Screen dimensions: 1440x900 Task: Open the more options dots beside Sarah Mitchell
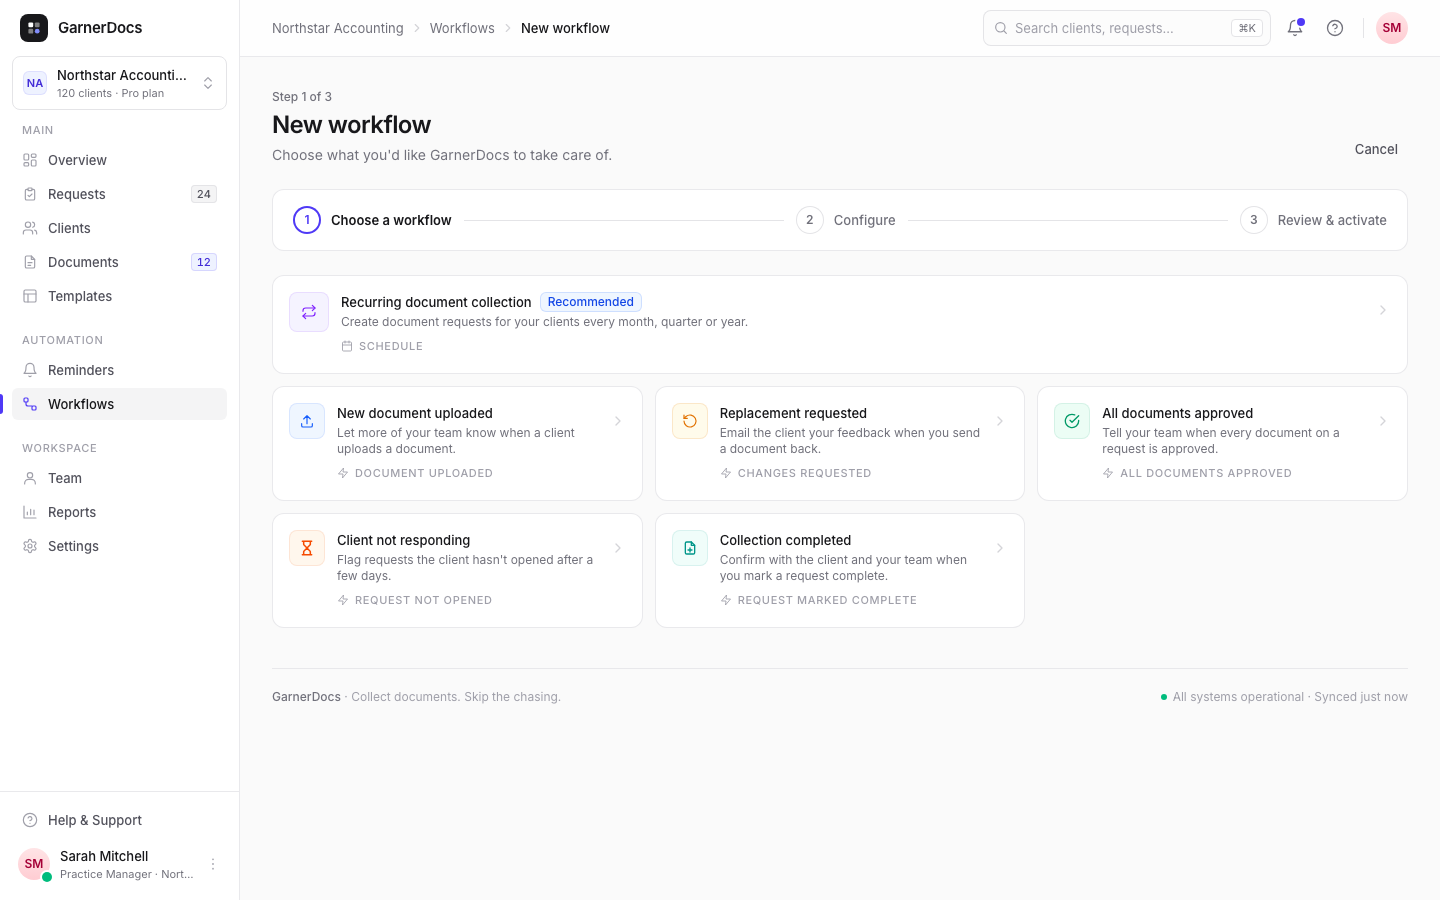[213, 864]
